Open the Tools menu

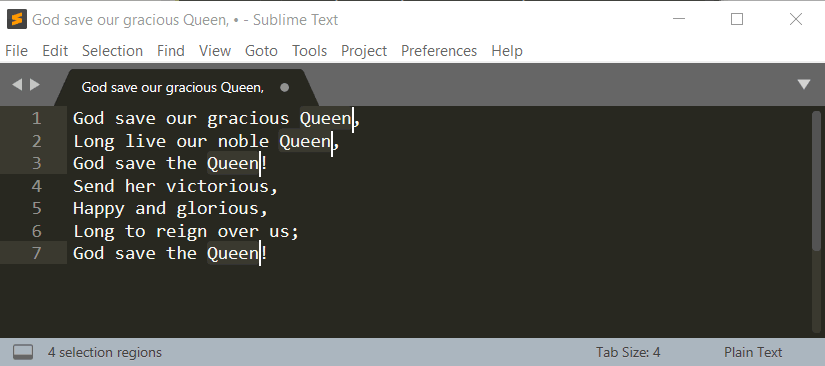coord(309,51)
